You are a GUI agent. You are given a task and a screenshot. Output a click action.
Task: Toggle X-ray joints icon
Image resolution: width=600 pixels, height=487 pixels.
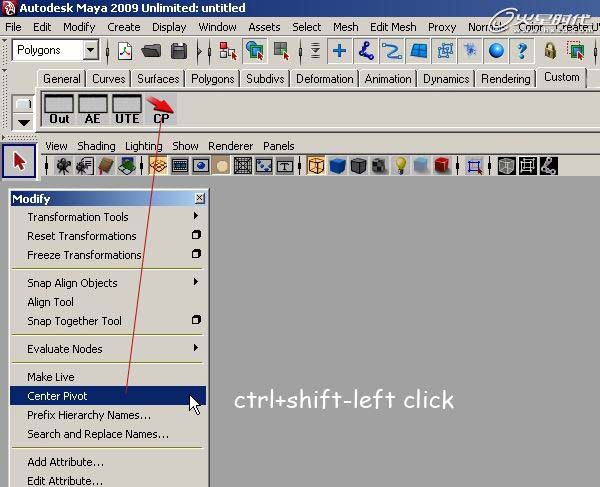pyautogui.click(x=548, y=166)
